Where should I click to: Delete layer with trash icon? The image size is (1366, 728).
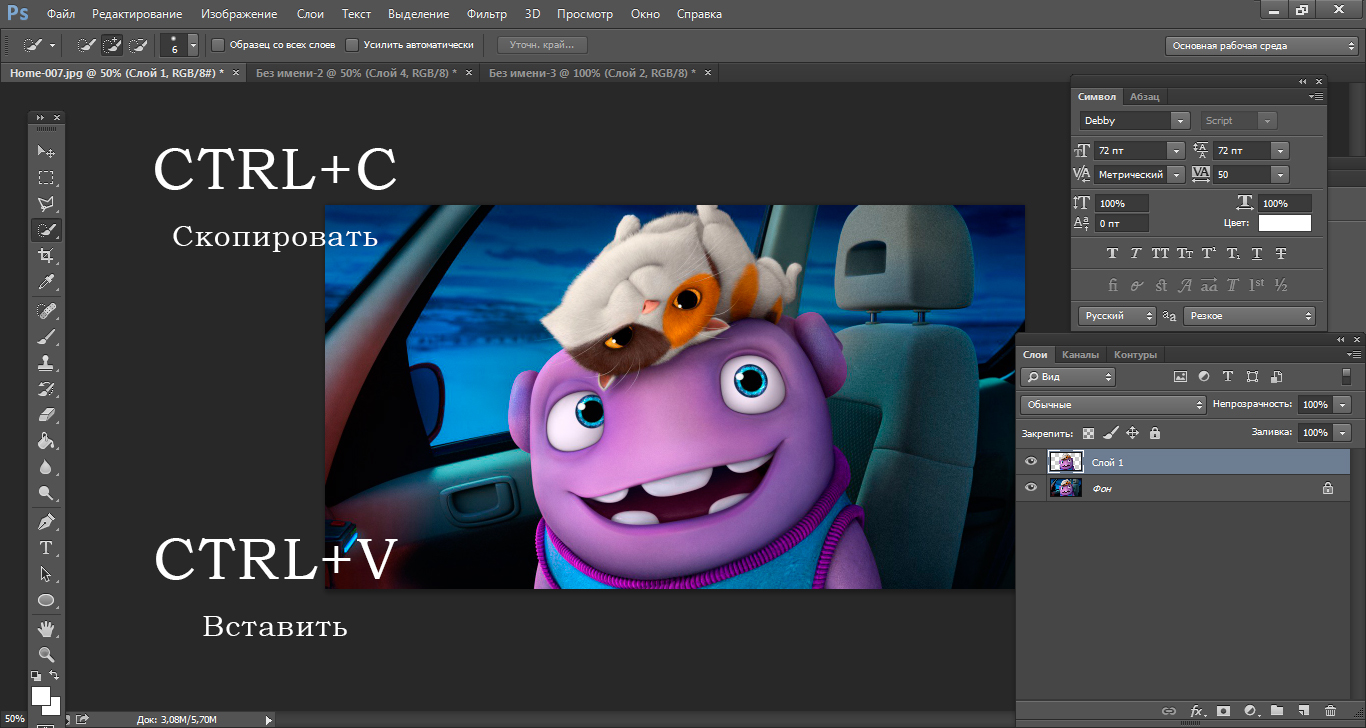pyautogui.click(x=1330, y=711)
